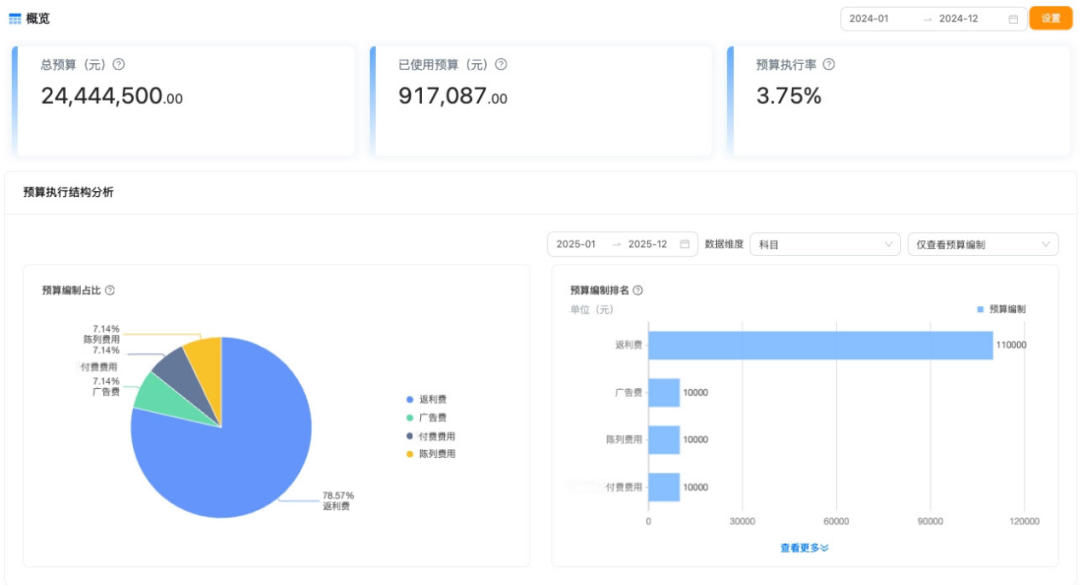
Task: Click help icon beside 预算编制排名
Action: [x=638, y=290]
